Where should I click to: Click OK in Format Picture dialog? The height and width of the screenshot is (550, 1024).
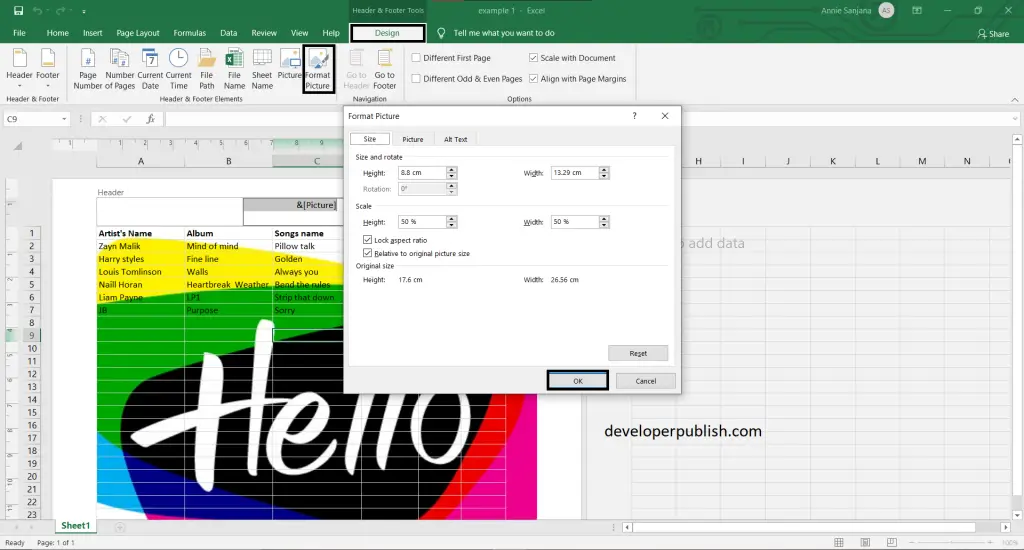[x=577, y=381]
